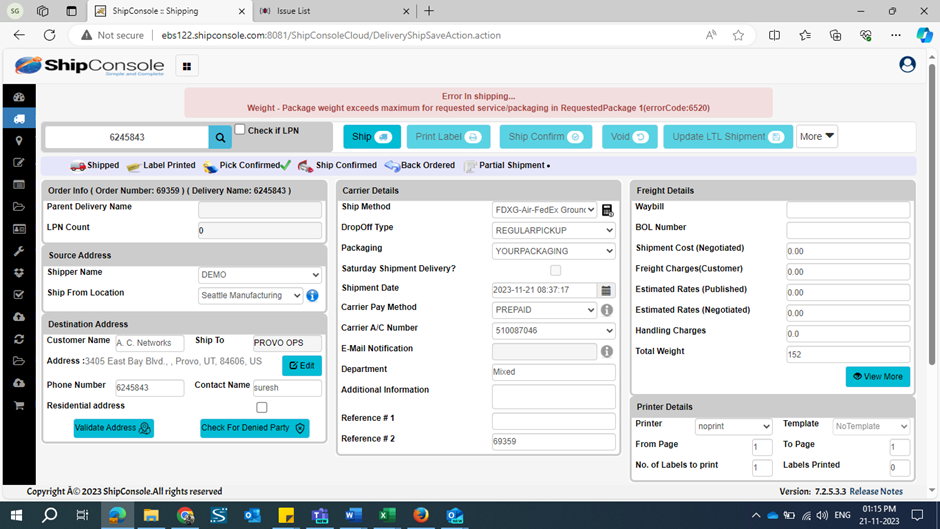This screenshot has width=940, height=529.
Task: Click the Reference # 1 field
Action: click(x=553, y=421)
